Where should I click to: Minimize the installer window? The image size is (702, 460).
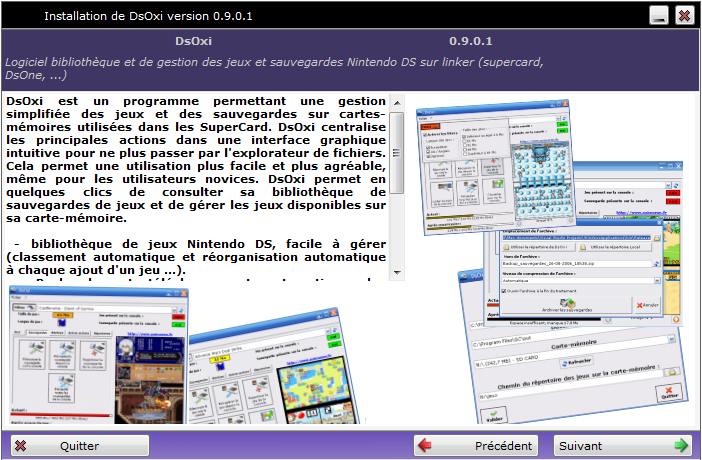click(659, 15)
